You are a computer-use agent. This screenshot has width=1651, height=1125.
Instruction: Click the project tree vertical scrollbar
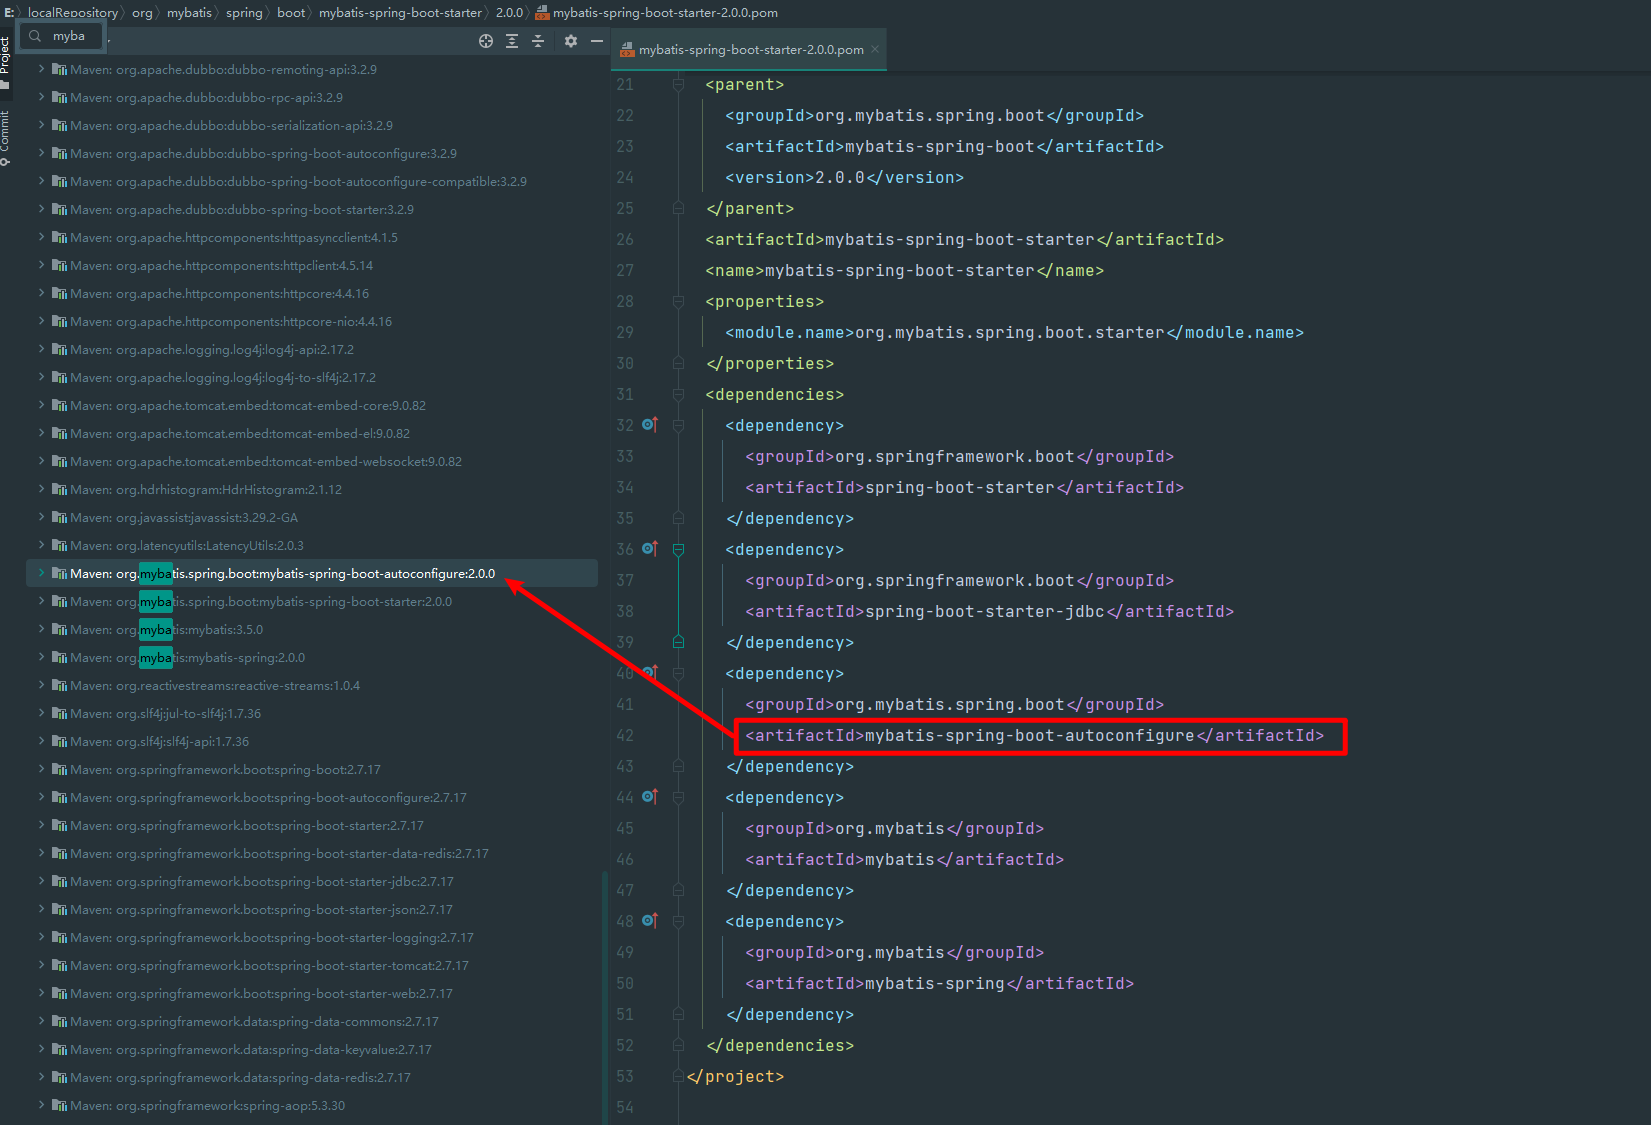coord(604,995)
